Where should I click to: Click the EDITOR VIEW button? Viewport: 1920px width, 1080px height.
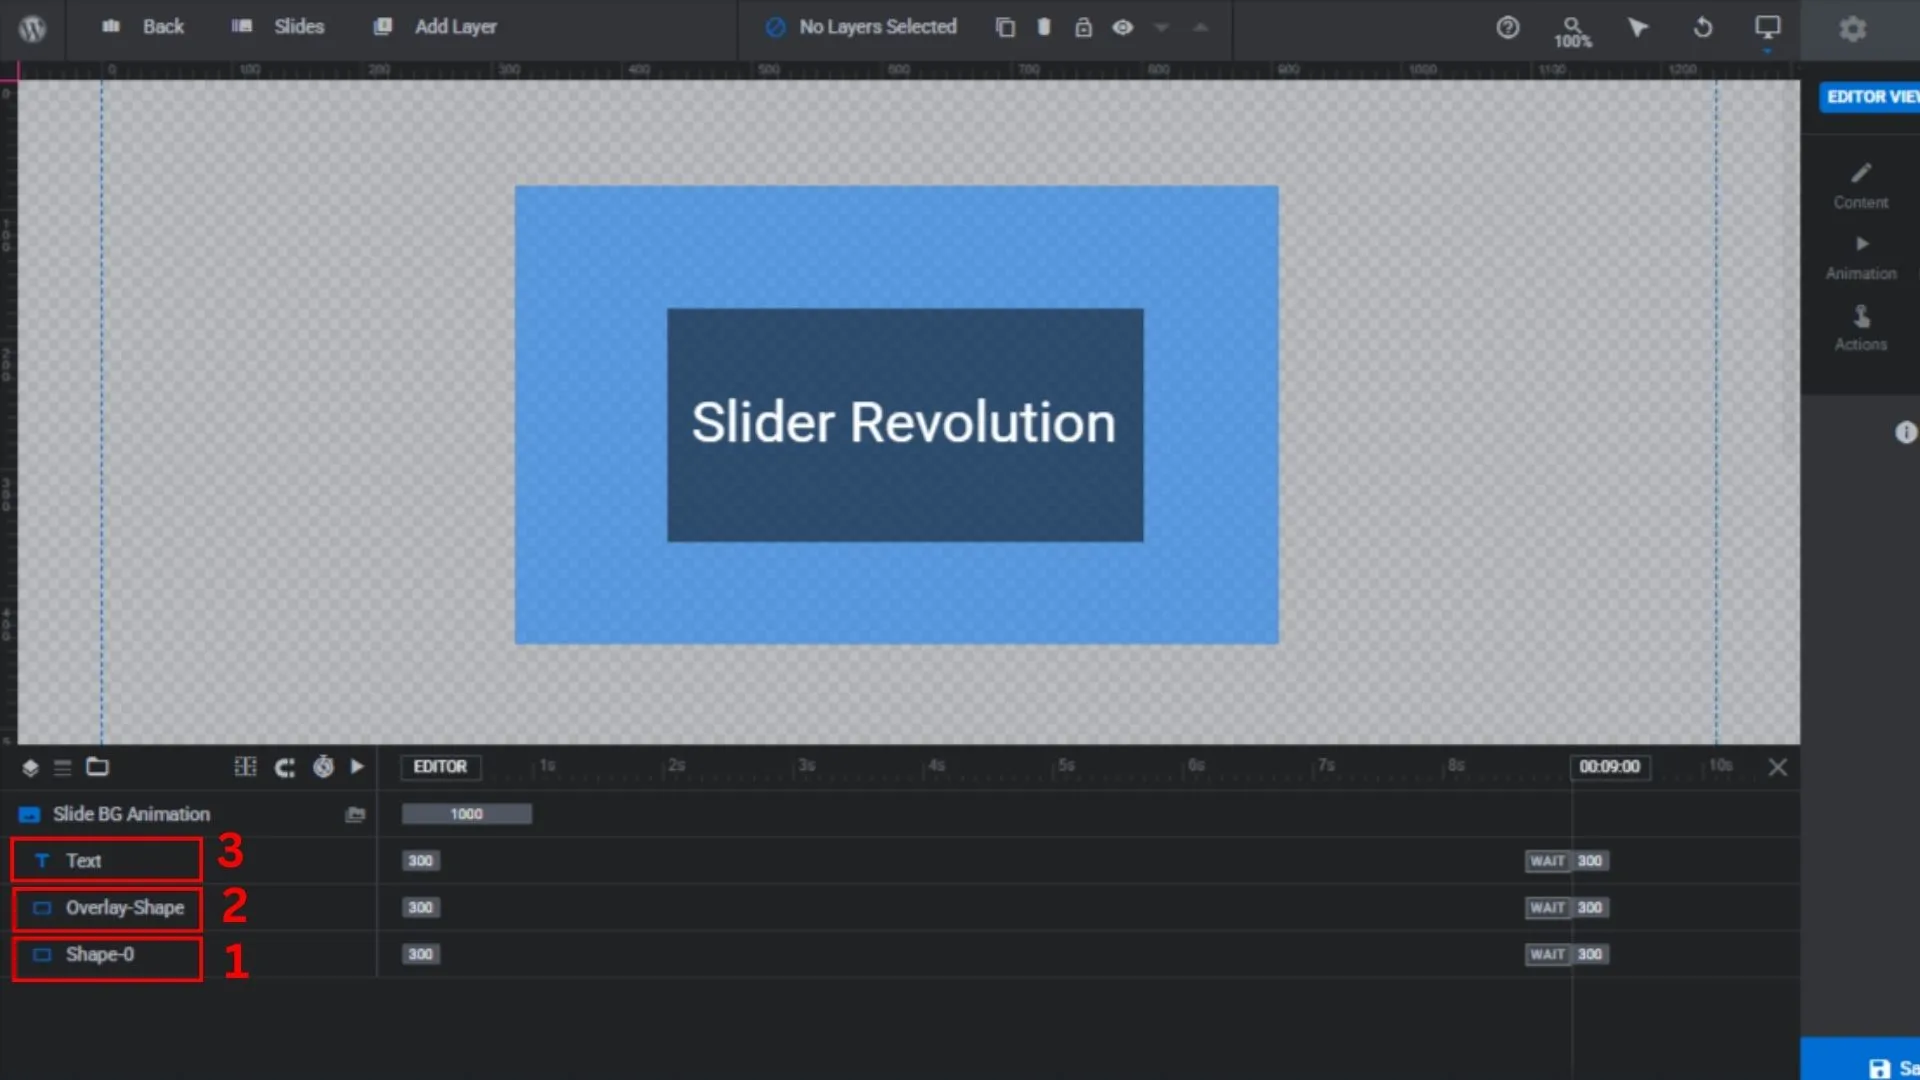pos(1869,97)
